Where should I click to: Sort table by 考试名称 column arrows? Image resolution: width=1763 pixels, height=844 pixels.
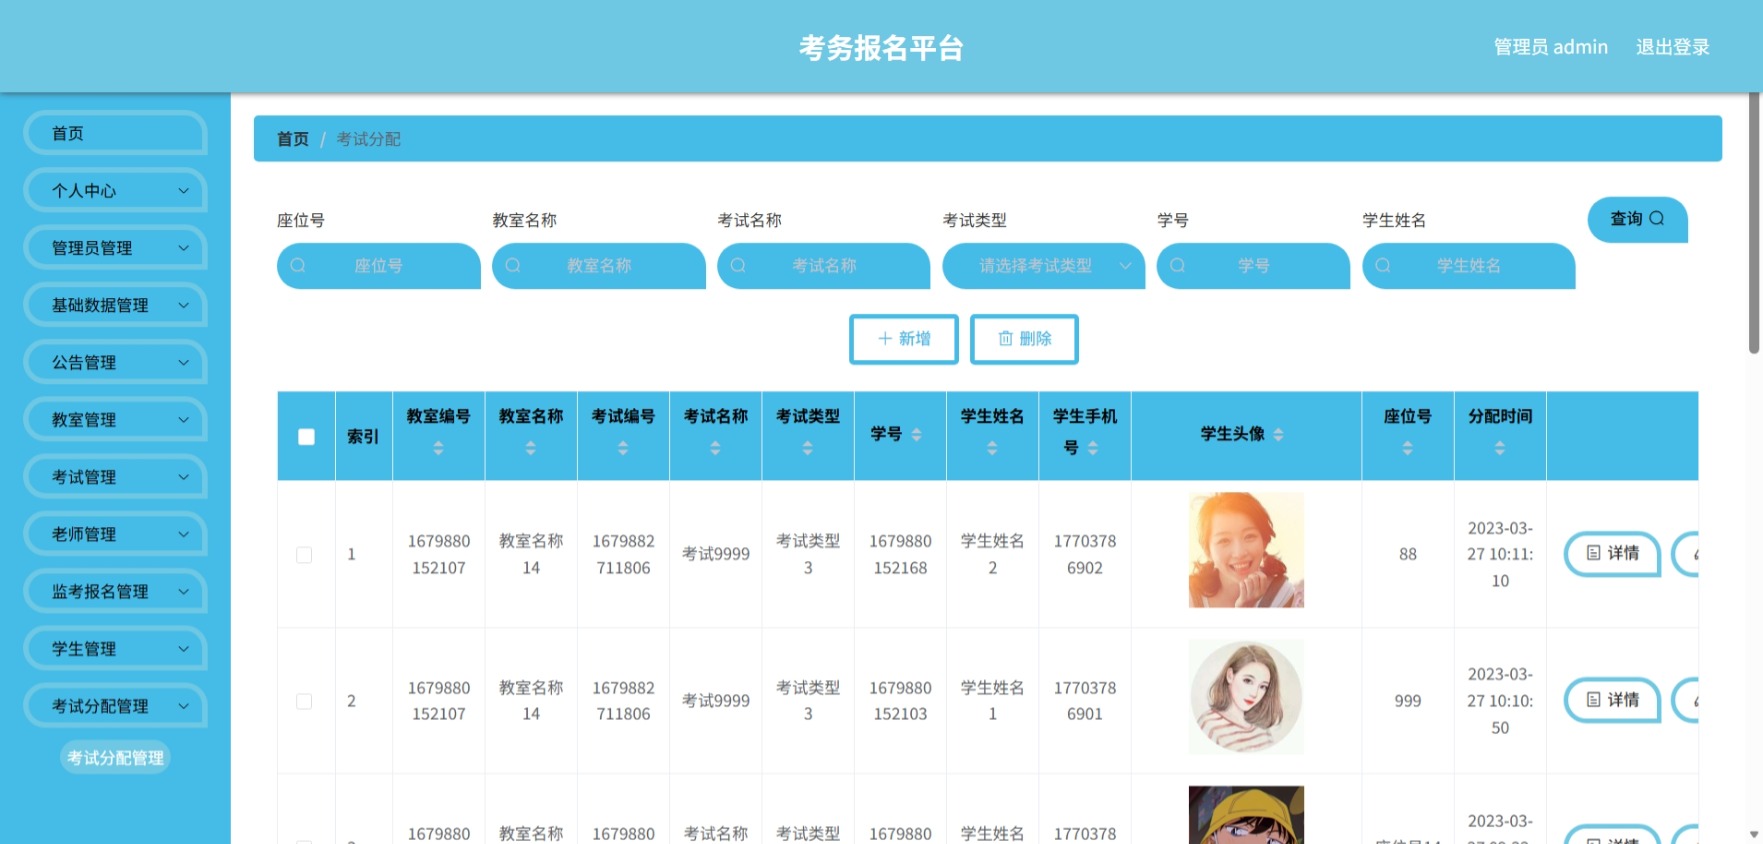(715, 449)
